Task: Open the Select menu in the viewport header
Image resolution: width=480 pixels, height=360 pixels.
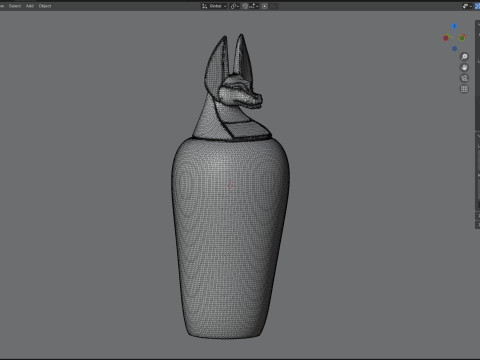Action: click(15, 6)
